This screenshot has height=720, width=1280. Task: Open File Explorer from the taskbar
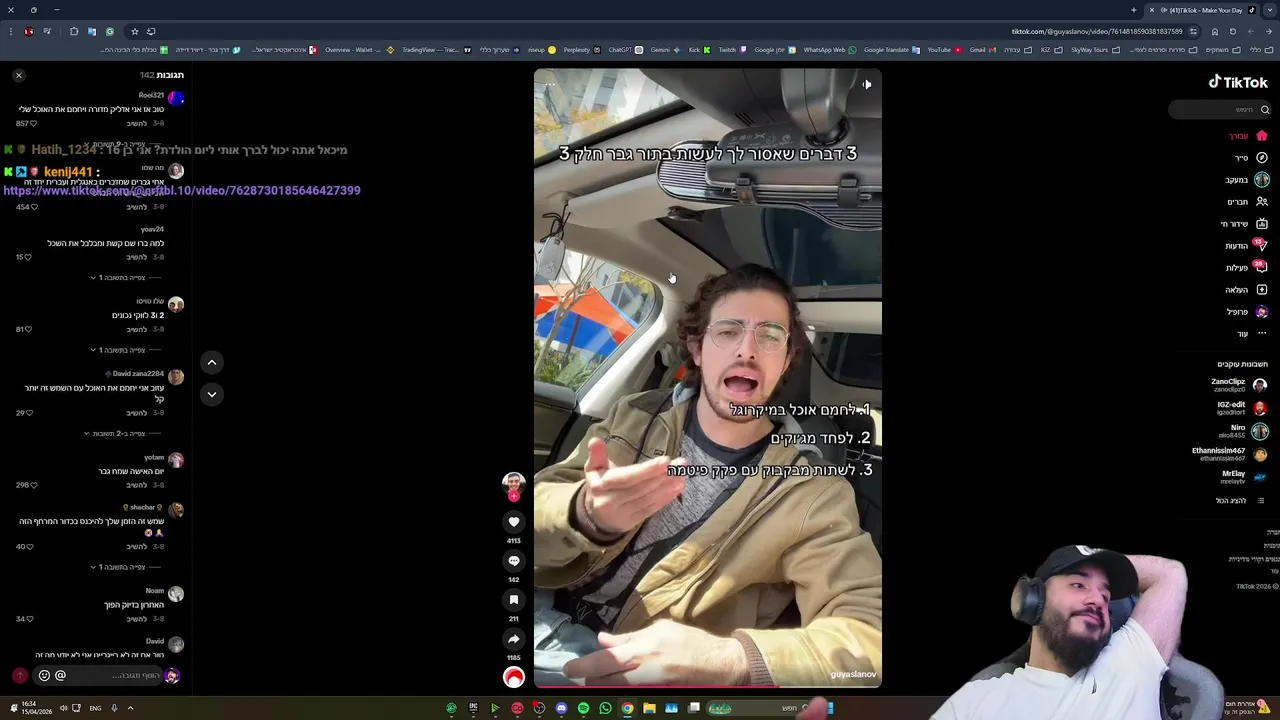click(649, 708)
